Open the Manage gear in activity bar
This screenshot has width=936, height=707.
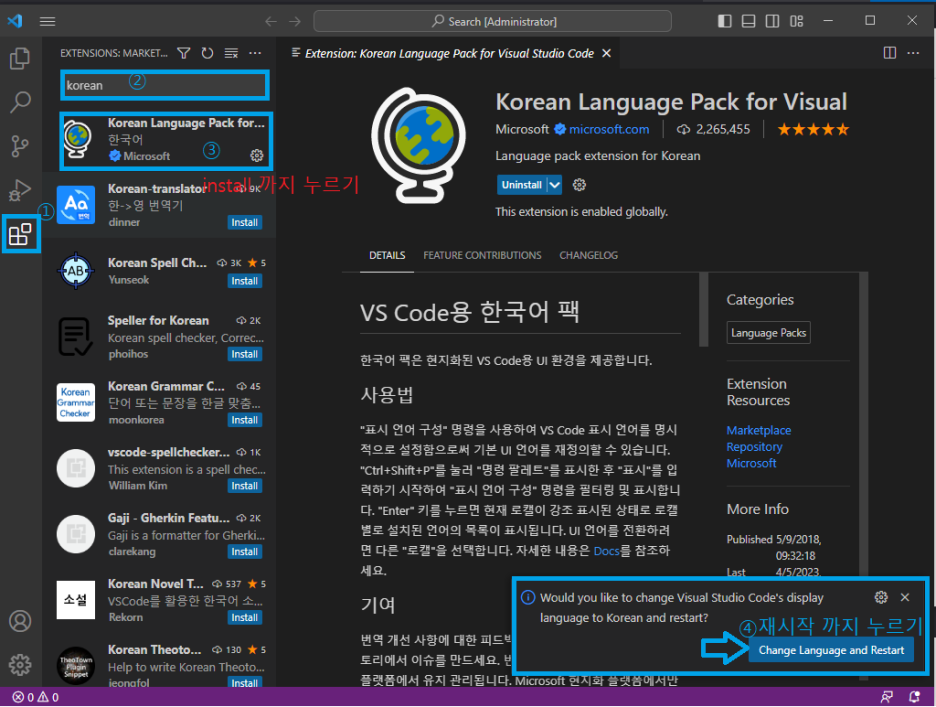(x=20, y=664)
